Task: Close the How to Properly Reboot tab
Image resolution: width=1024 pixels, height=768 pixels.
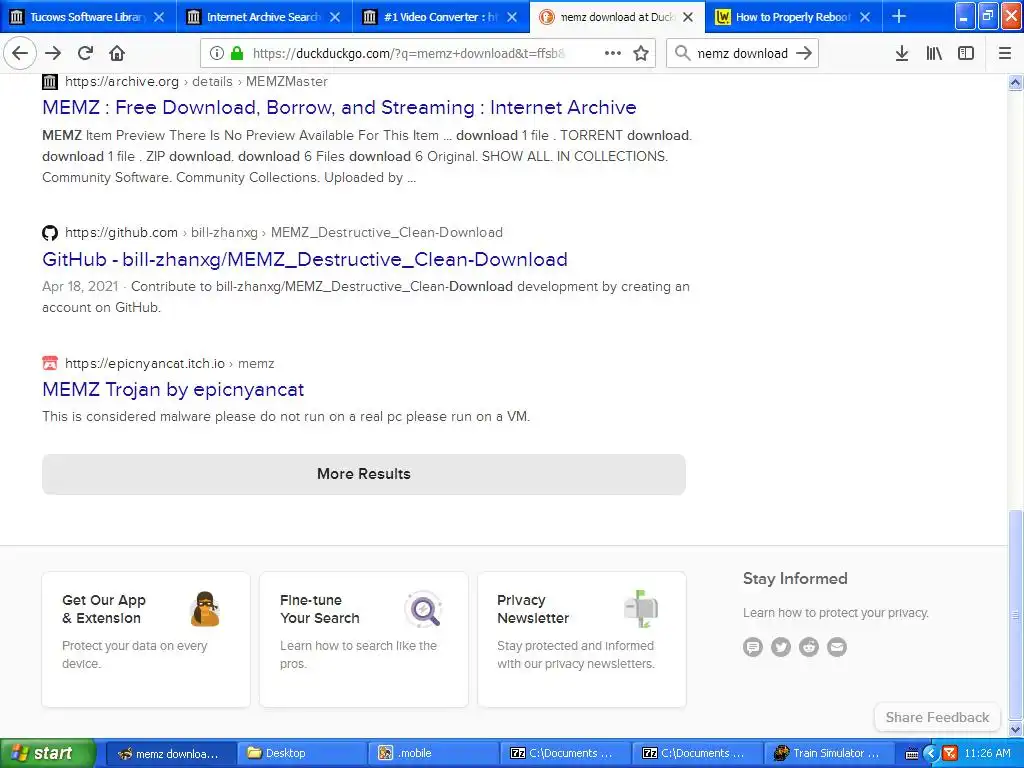Action: click(x=865, y=17)
